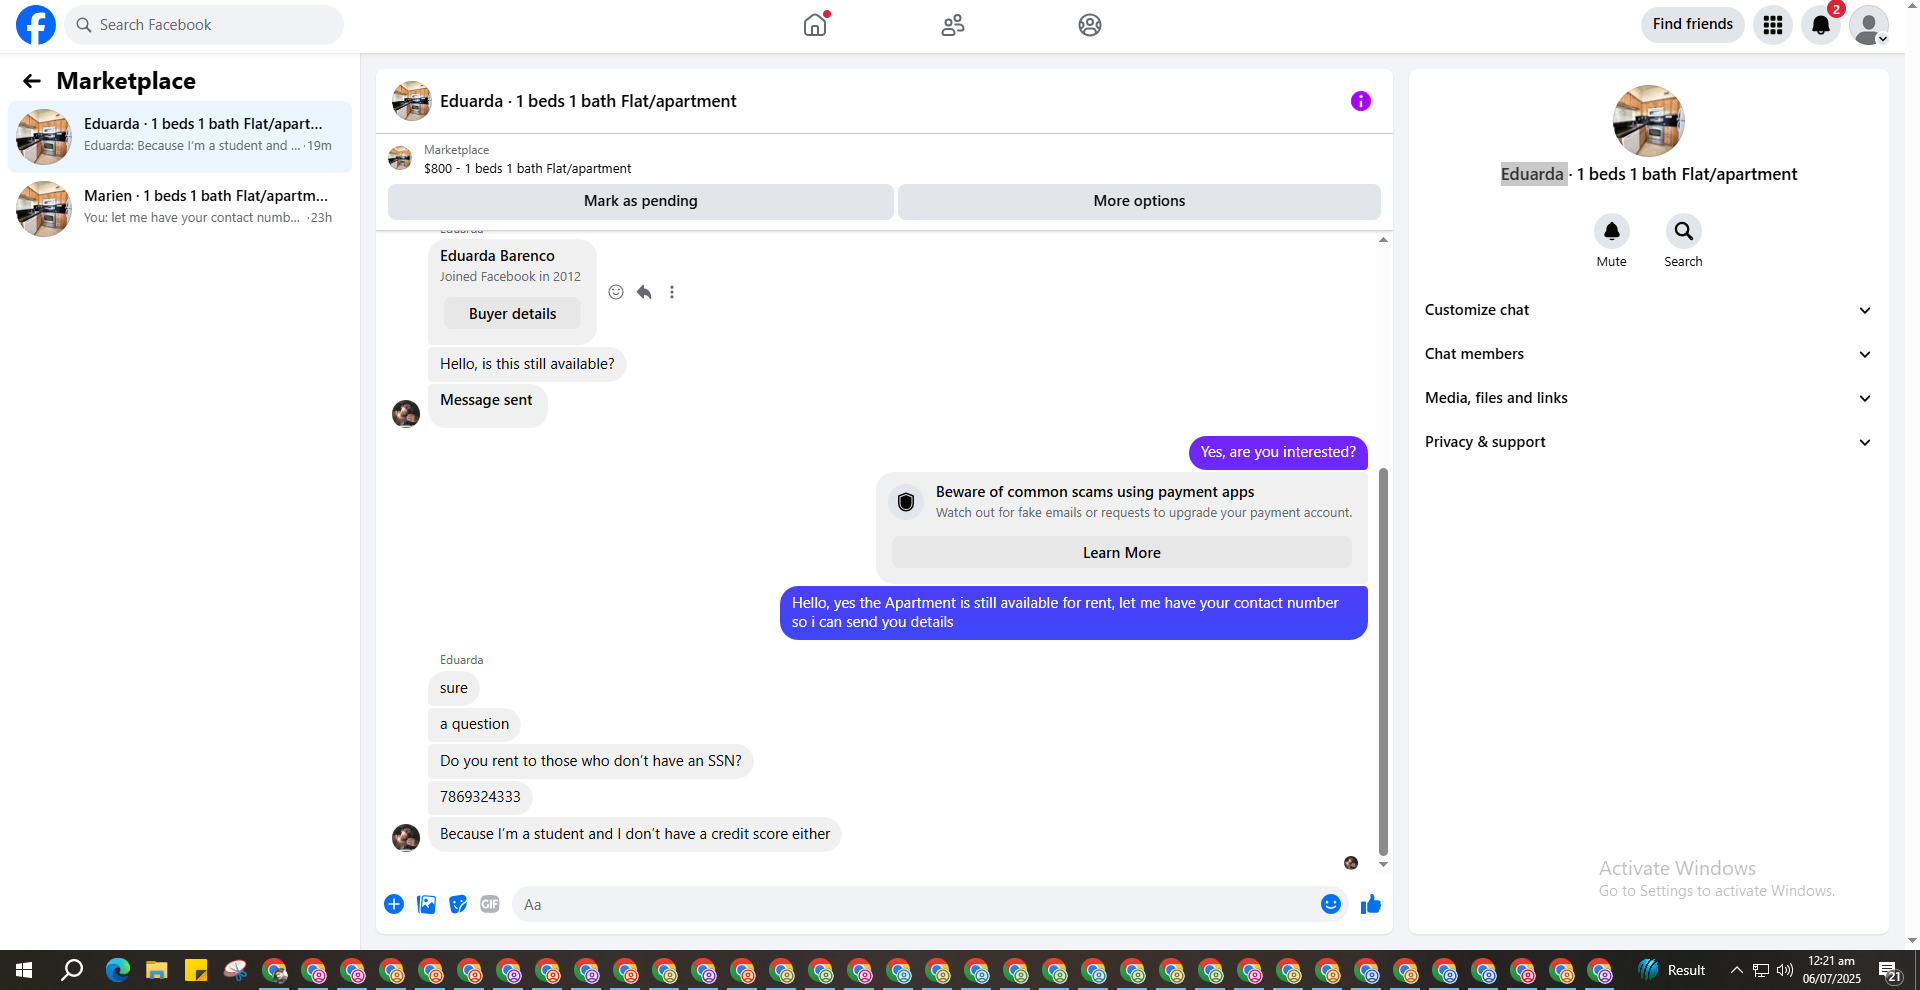The height and width of the screenshot is (990, 1920).
Task: Reply to the Eduarda Barenco message
Action: pos(644,292)
